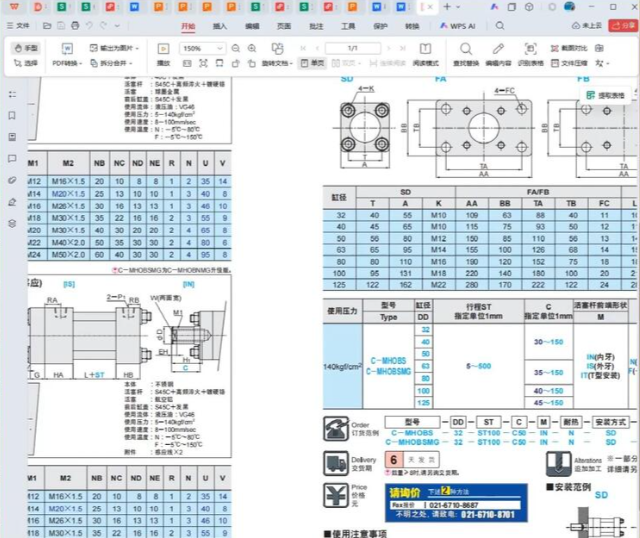Switch to the 插入 tab
Viewport: 640px width, 538px height.
pyautogui.click(x=220, y=26)
